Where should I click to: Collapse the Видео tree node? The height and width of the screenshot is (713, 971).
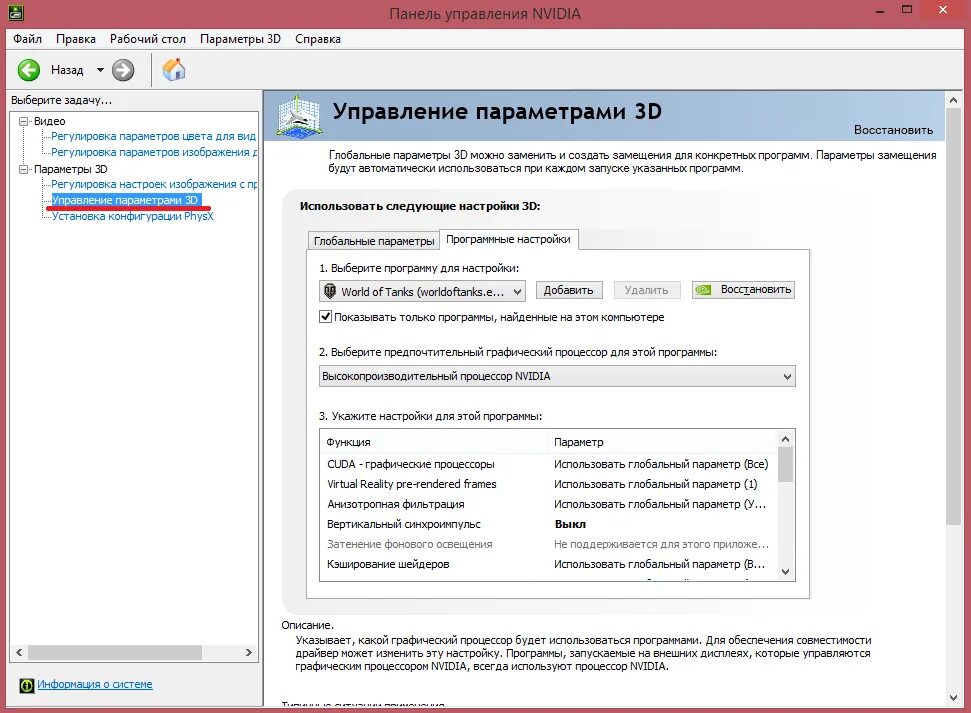point(24,121)
